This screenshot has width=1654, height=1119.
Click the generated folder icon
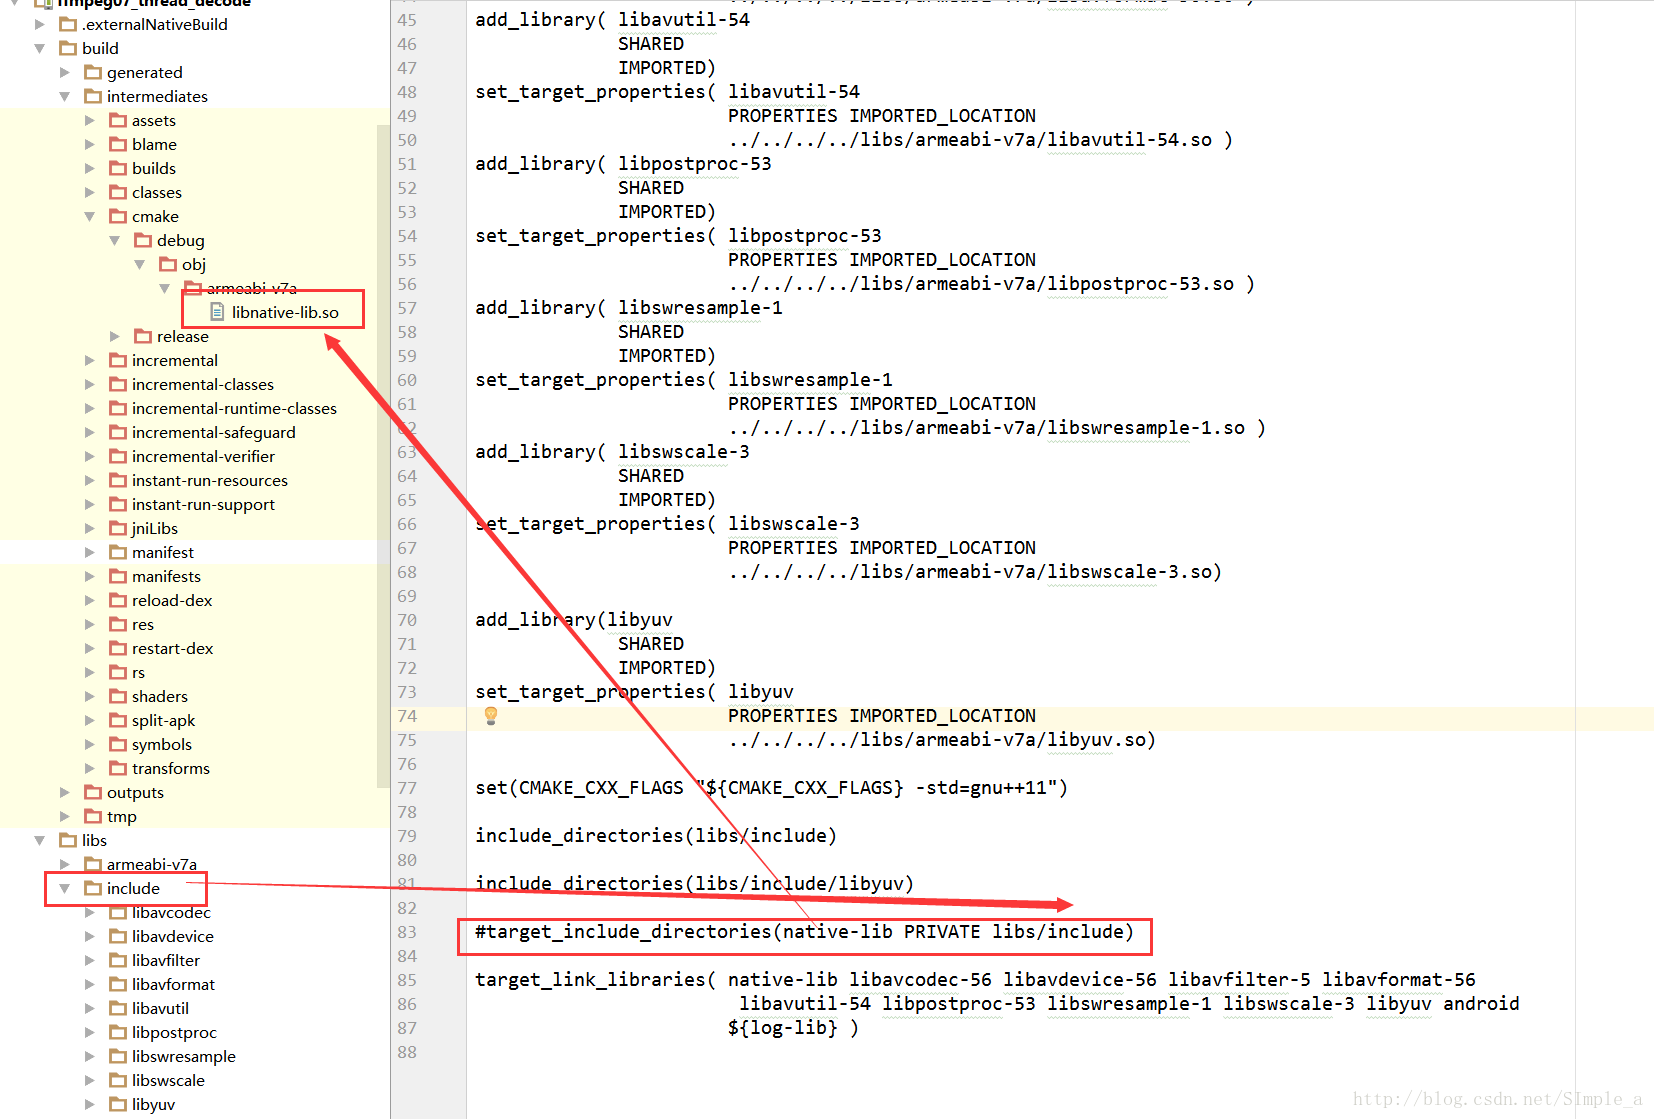tap(93, 72)
